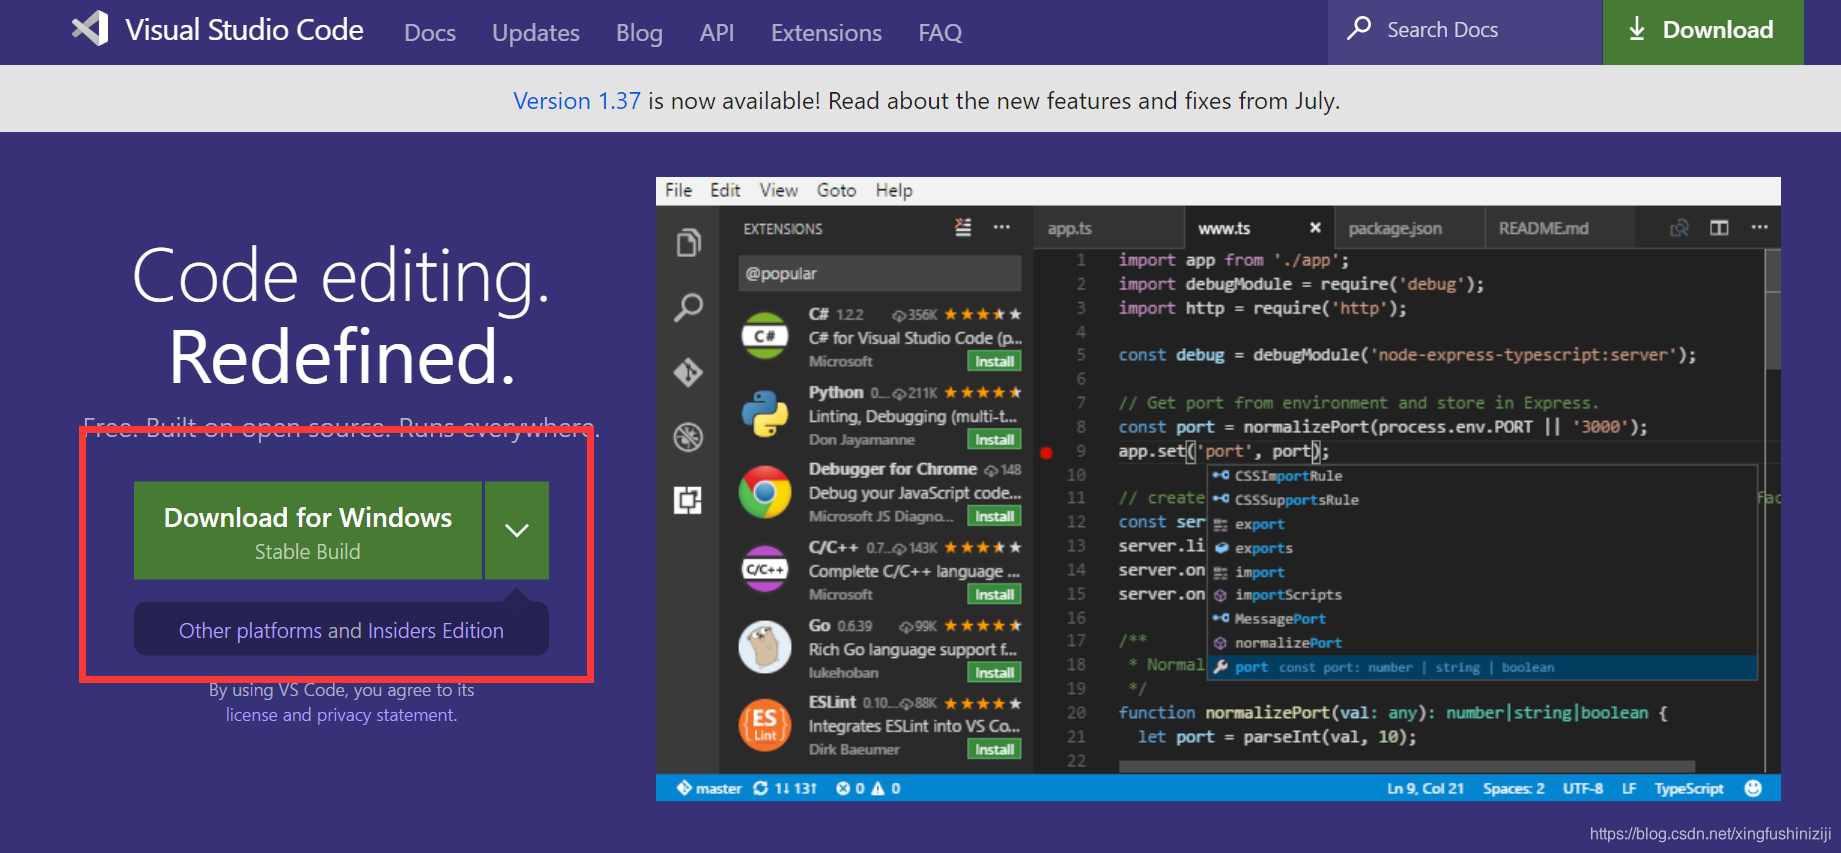Click the master branch status item
1841x853 pixels.
709,788
